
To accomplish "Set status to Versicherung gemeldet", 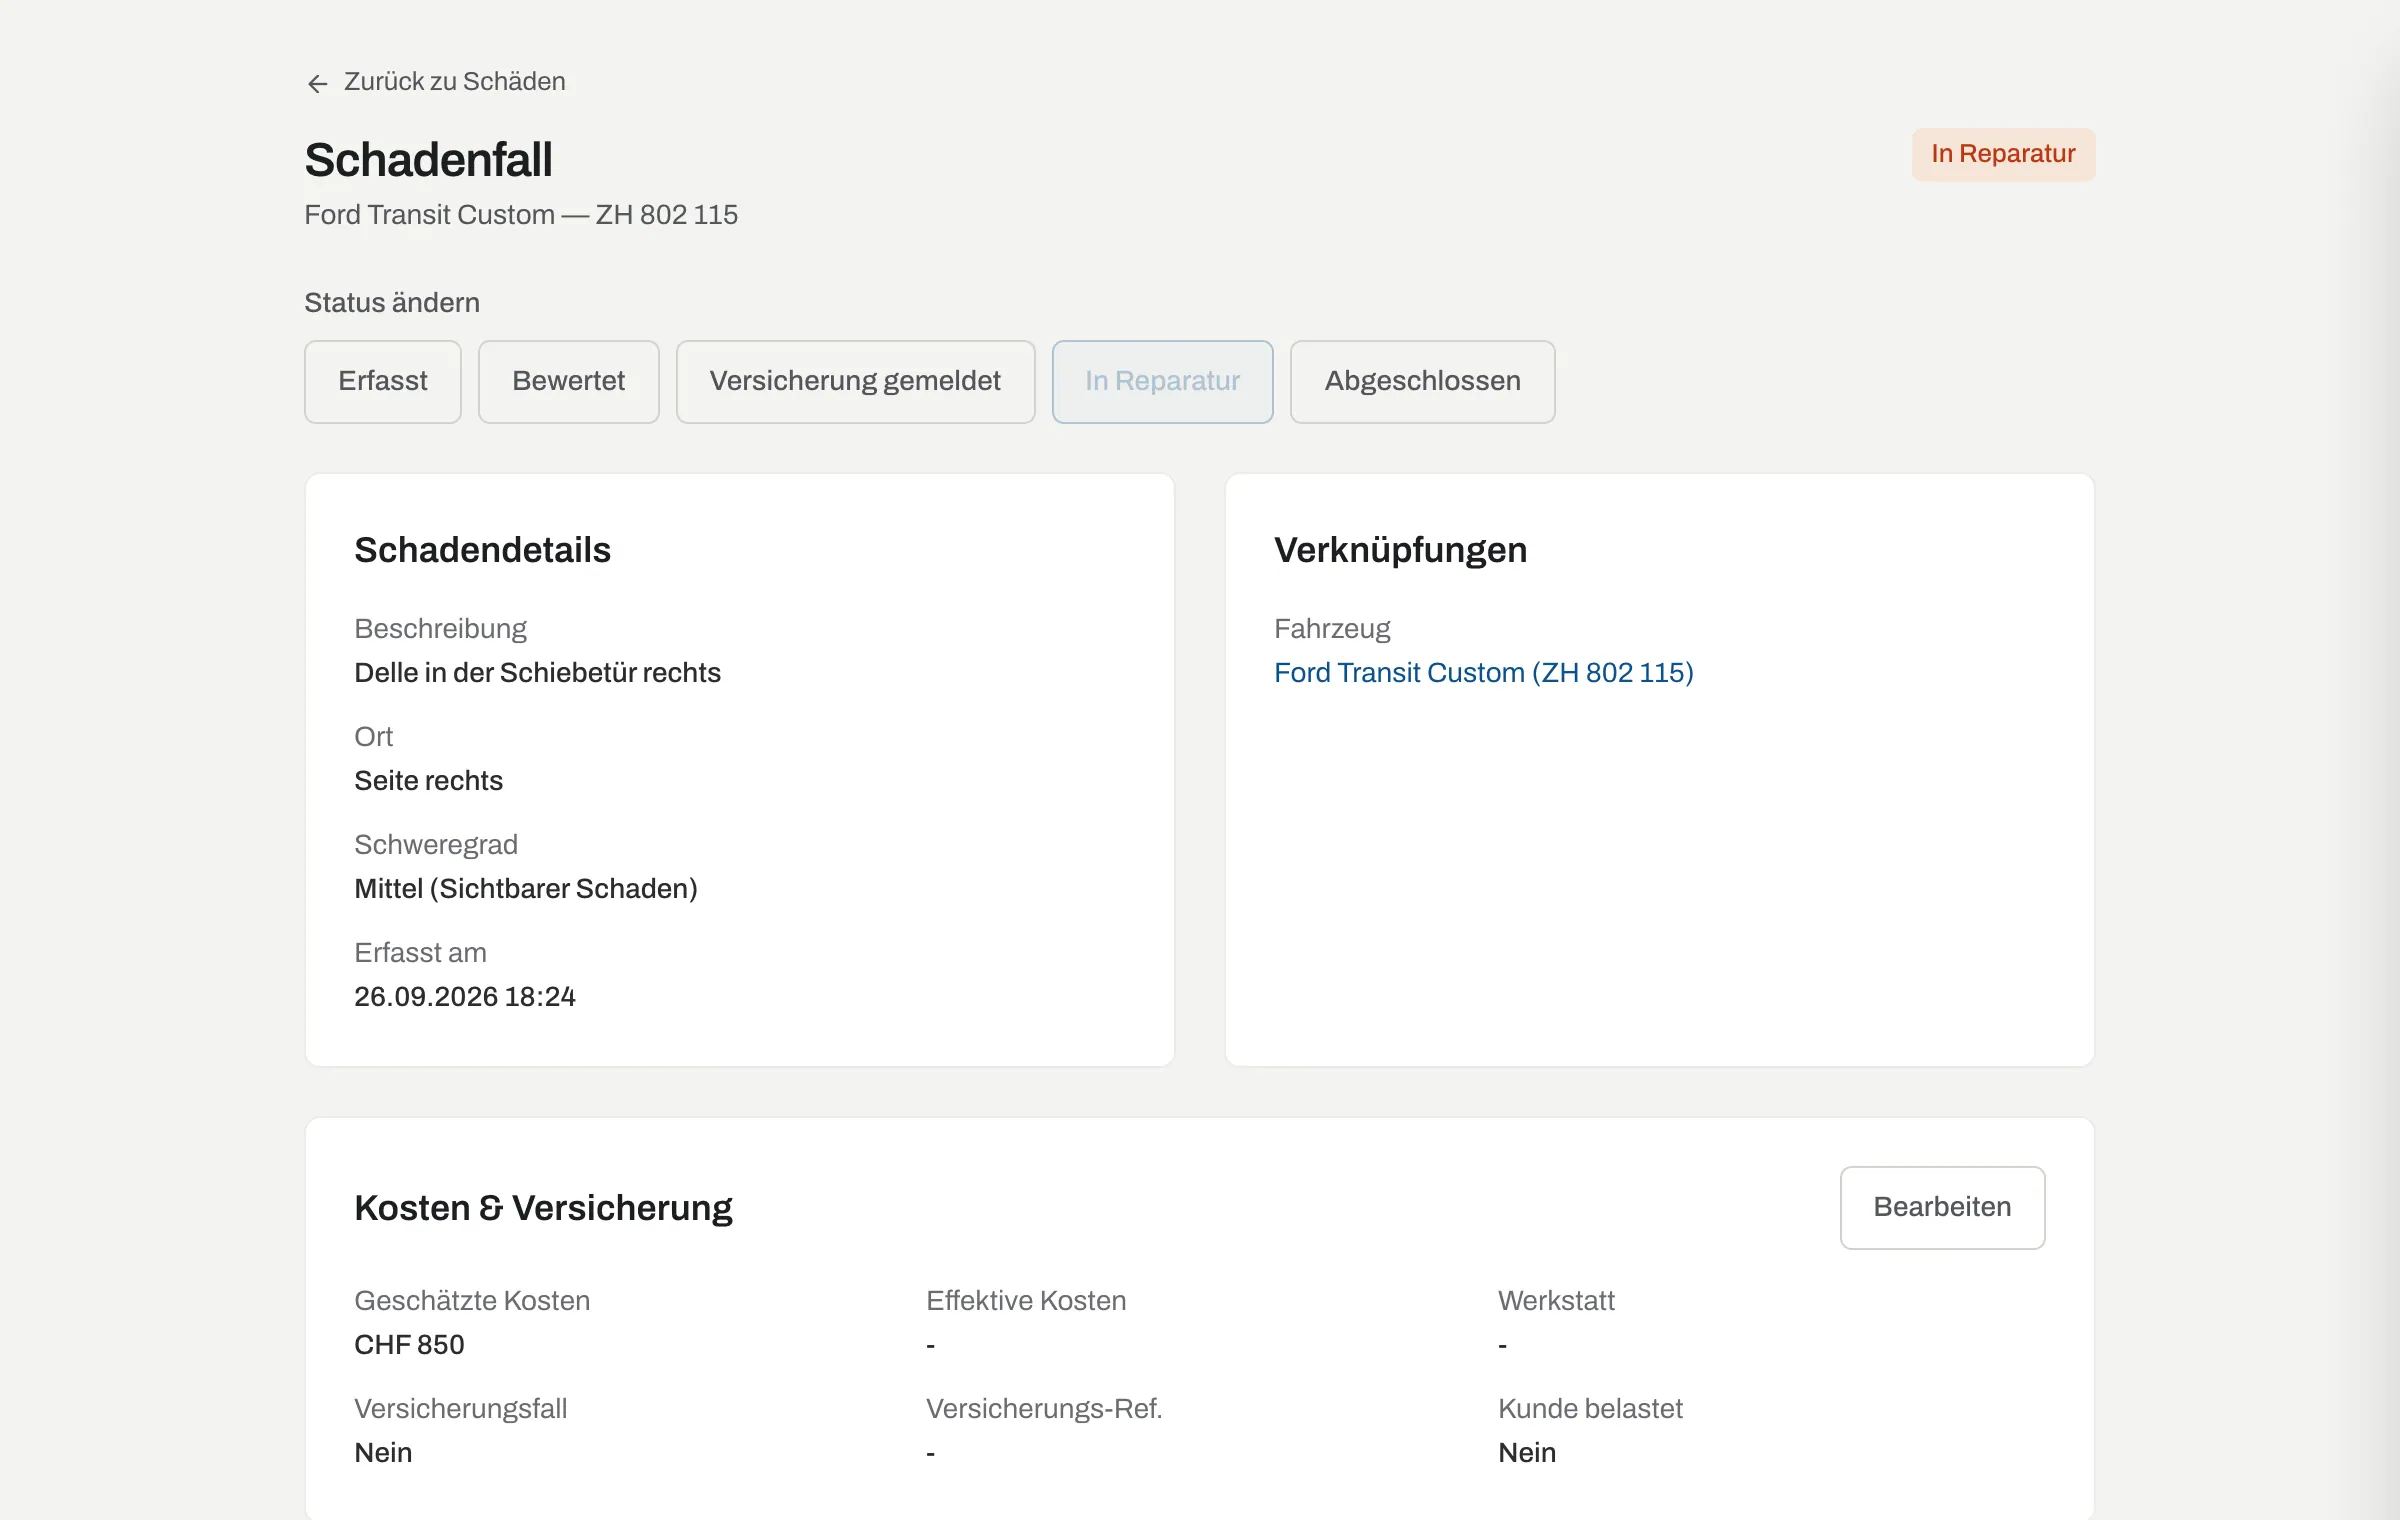I will coord(855,381).
